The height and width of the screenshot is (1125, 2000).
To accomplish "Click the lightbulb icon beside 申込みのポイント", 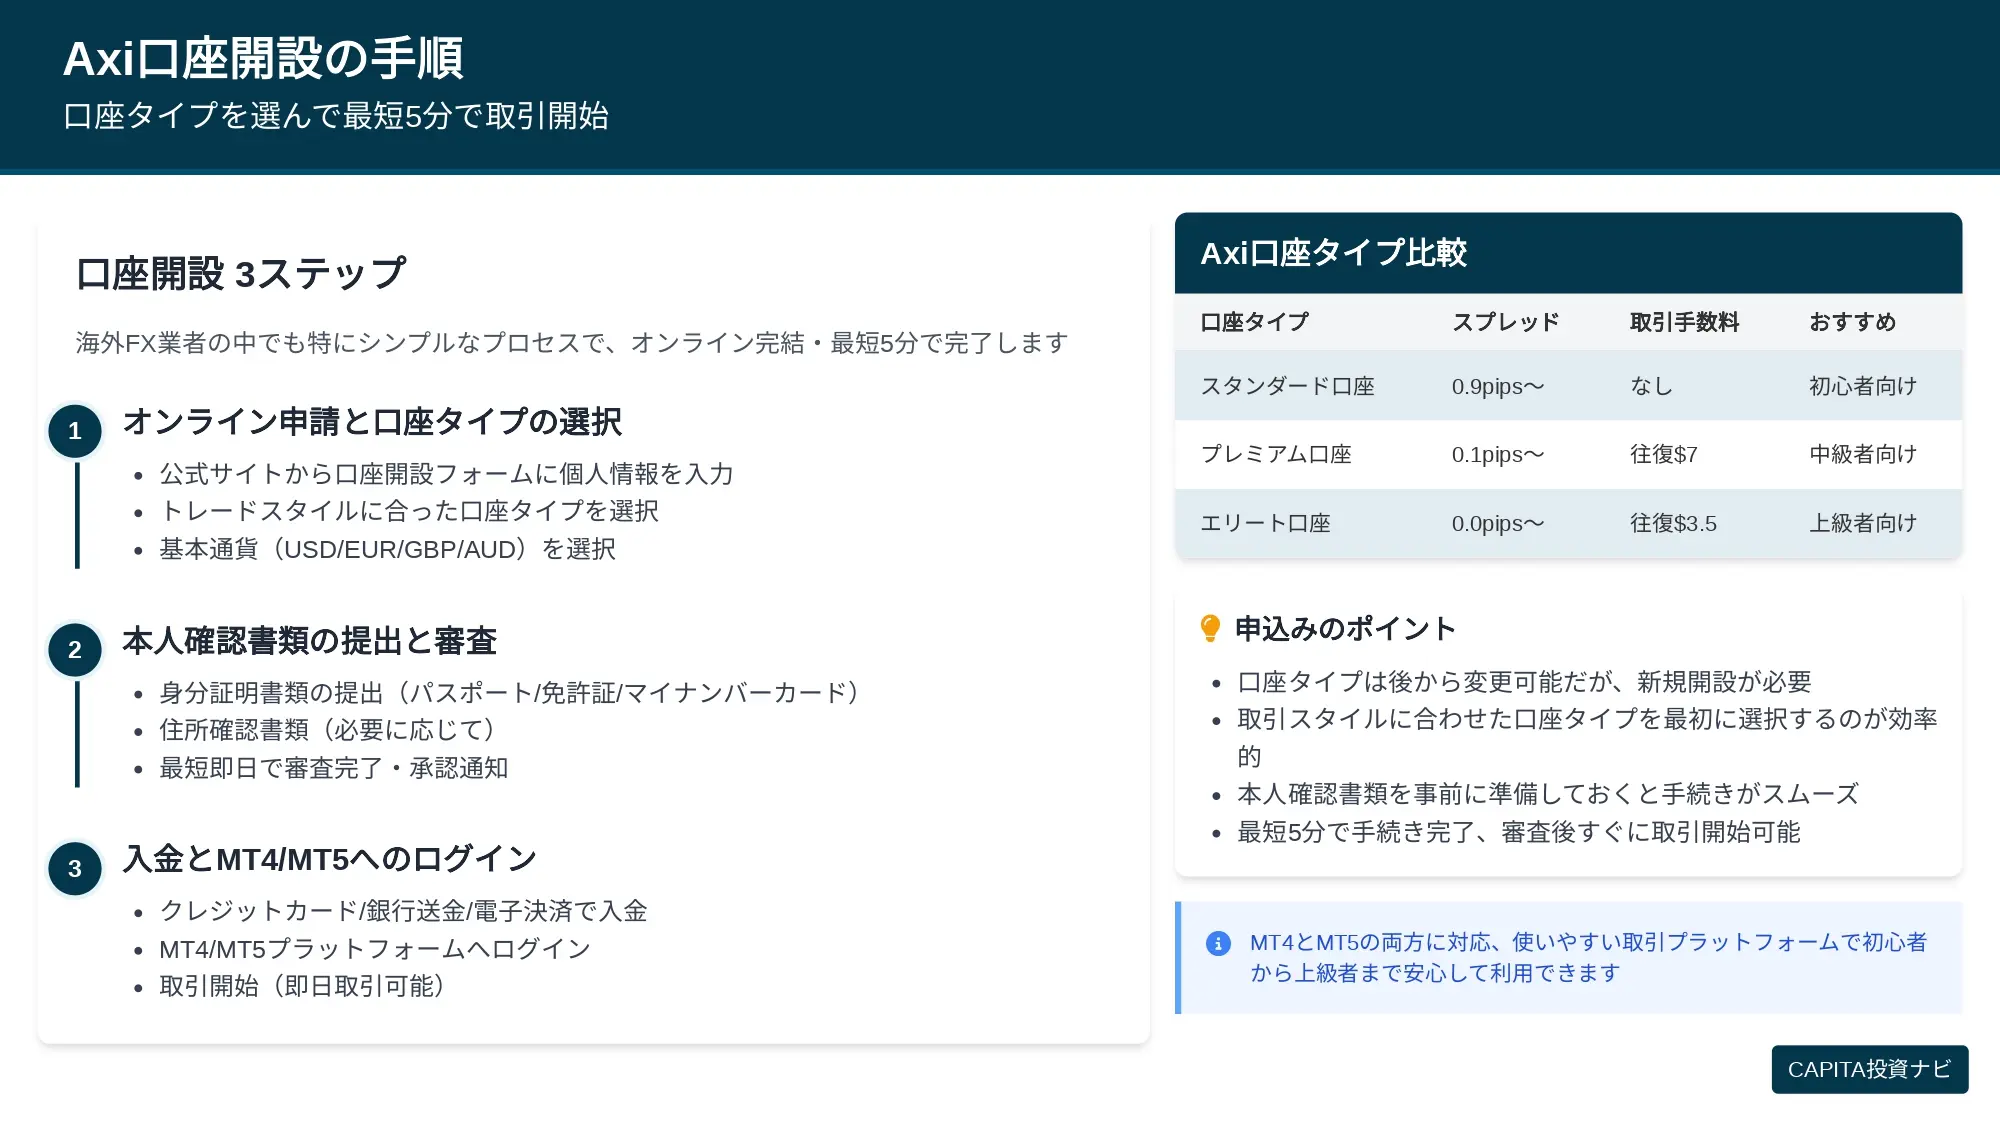I will click(x=1210, y=629).
